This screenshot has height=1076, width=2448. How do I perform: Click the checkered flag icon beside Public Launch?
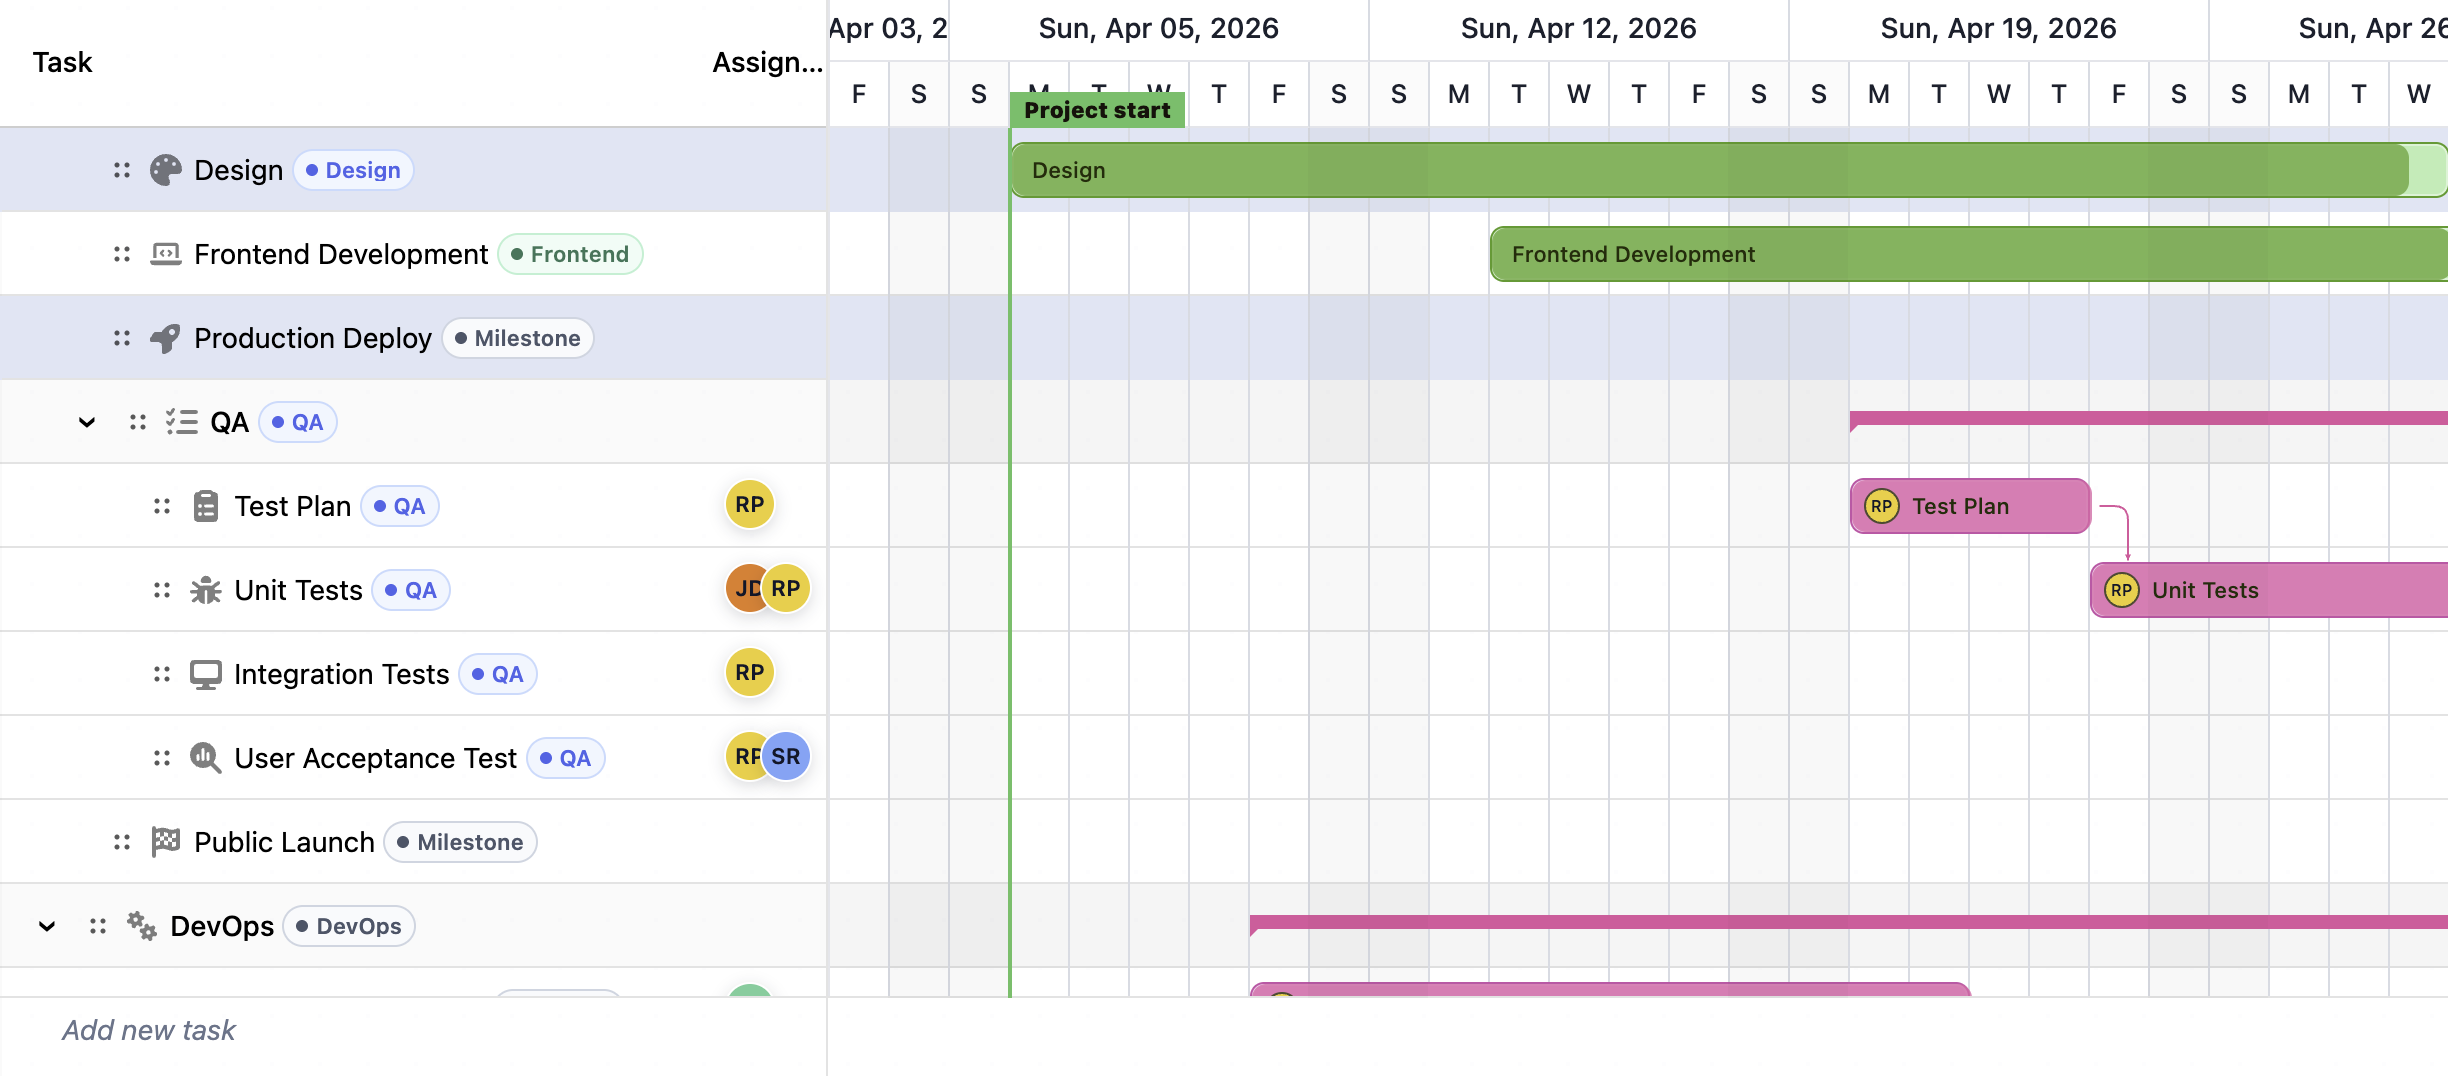pos(166,842)
